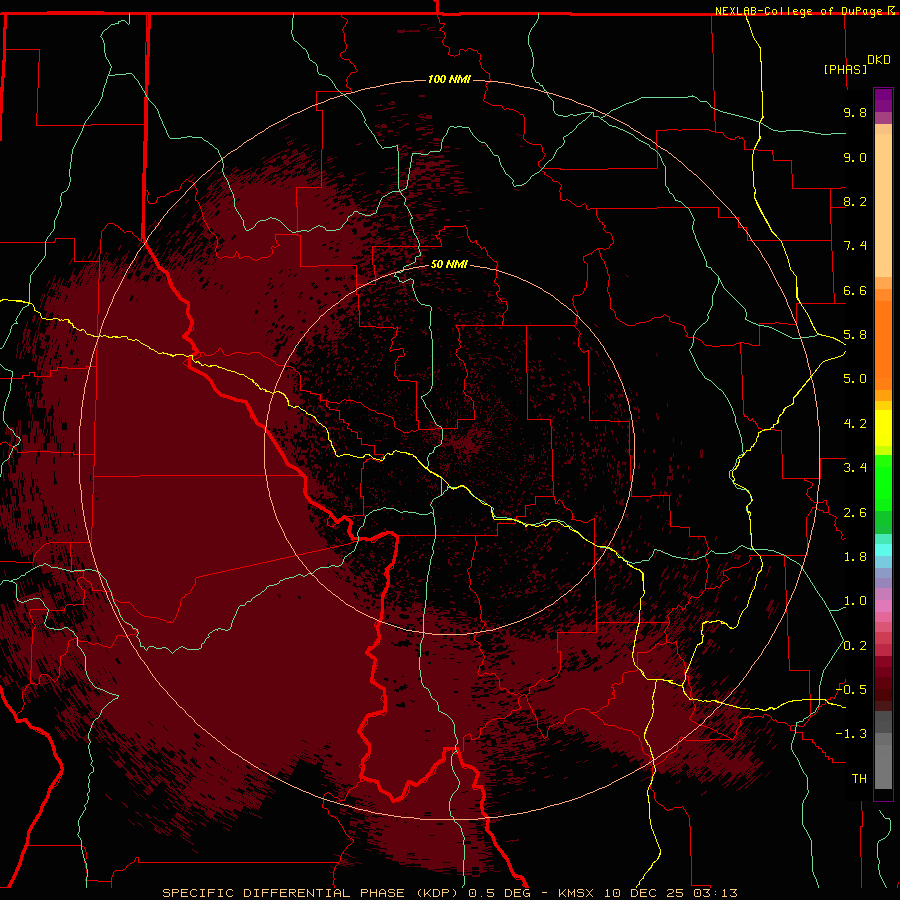900x900 pixels.
Task: Click the light peach color bar segment
Action: point(883,205)
